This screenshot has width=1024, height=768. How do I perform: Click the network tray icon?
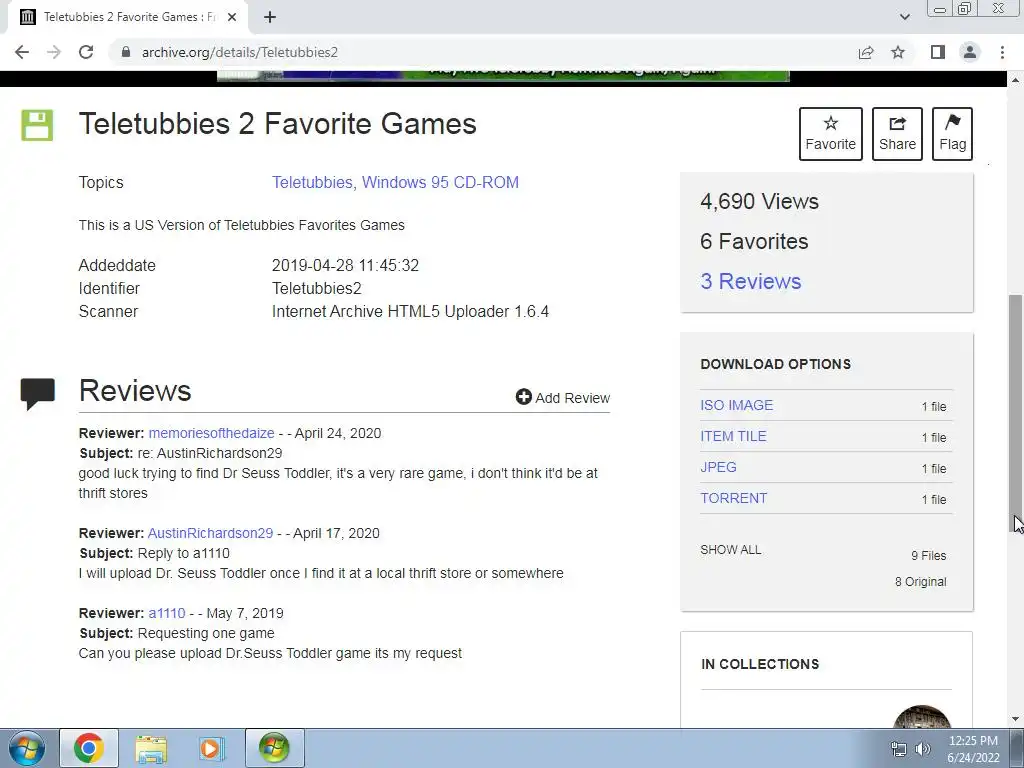[899, 749]
